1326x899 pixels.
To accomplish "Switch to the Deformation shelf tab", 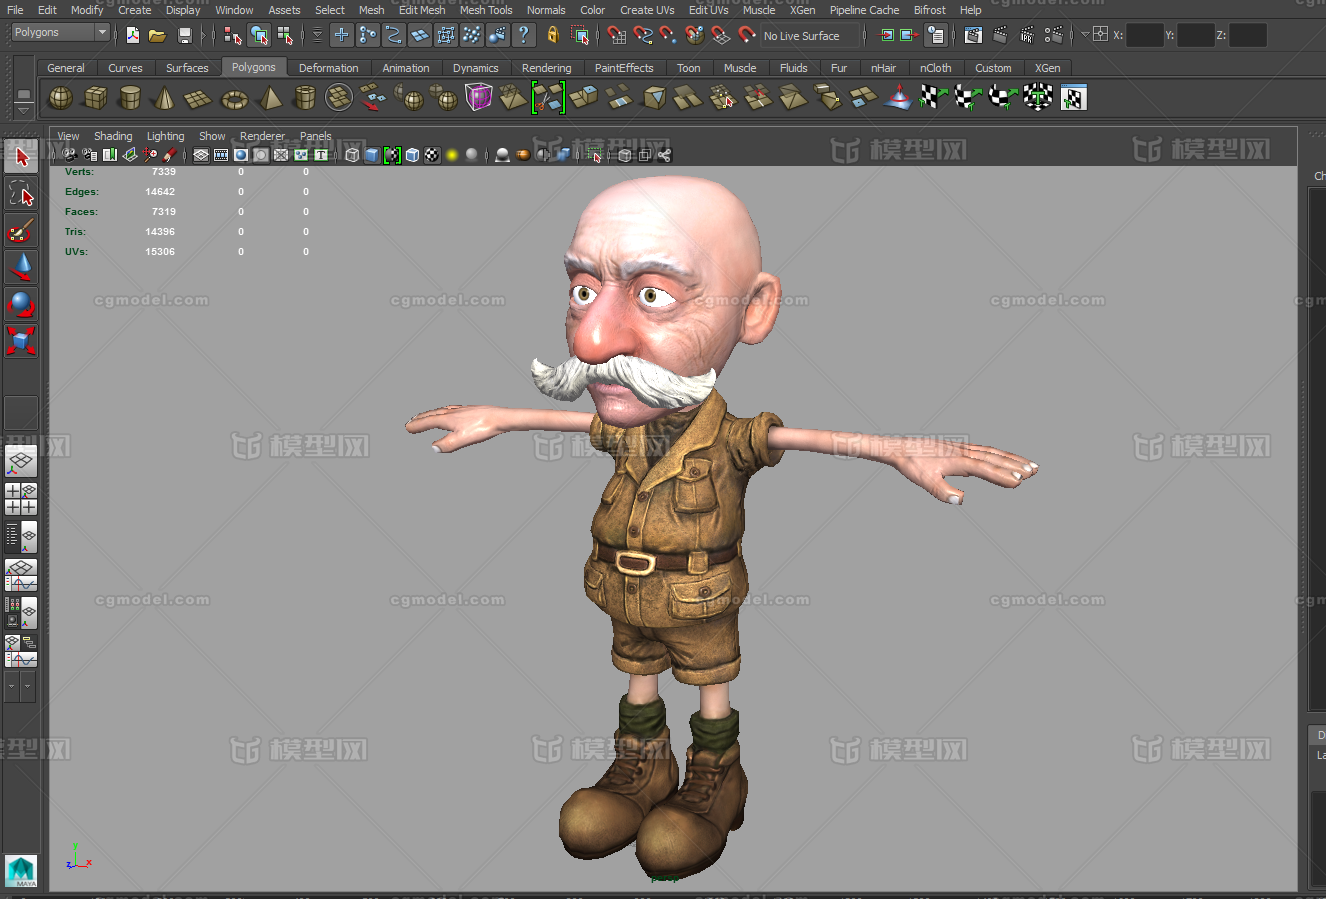I will [328, 68].
